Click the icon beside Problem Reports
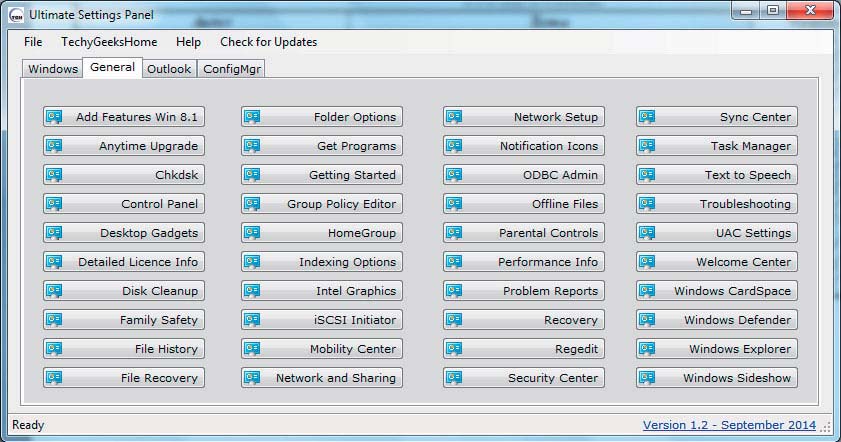Image resolution: width=841 pixels, height=442 pixels. [x=454, y=290]
